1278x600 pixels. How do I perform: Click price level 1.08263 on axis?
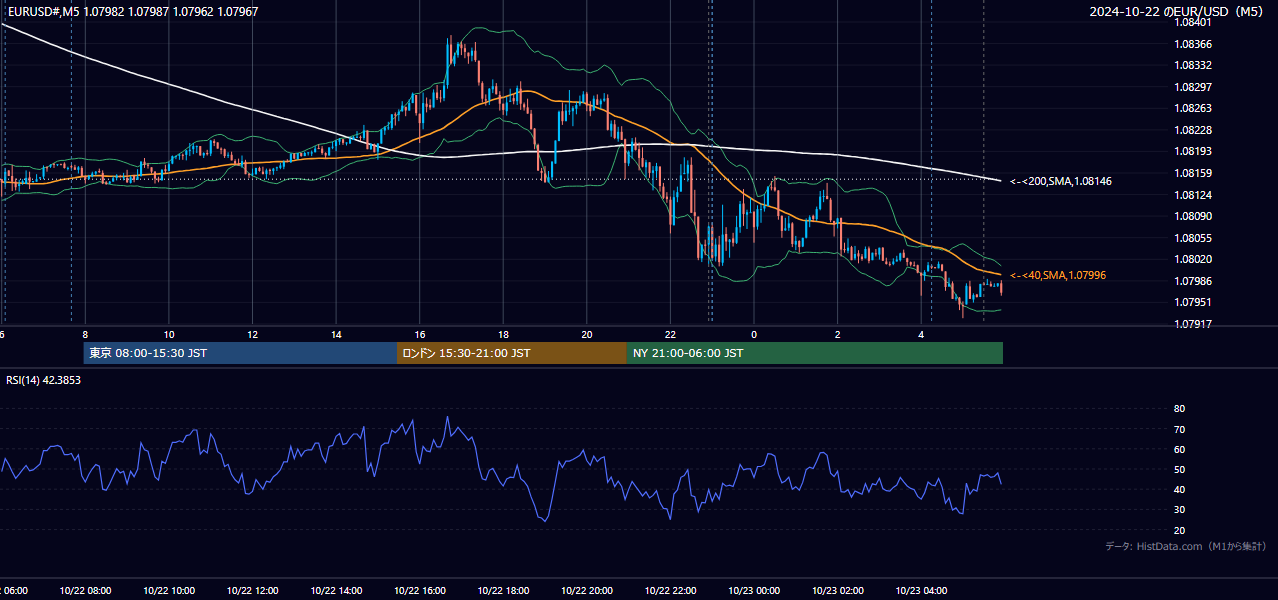point(1194,108)
